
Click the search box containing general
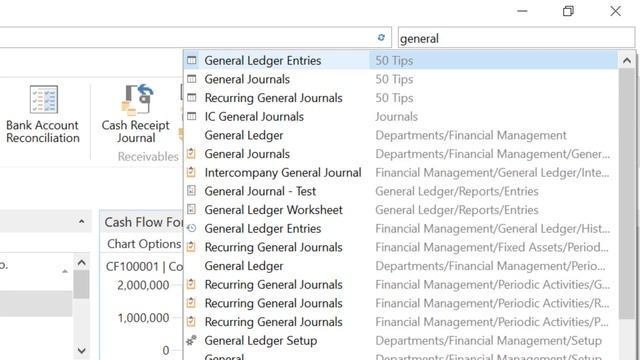tap(516, 38)
